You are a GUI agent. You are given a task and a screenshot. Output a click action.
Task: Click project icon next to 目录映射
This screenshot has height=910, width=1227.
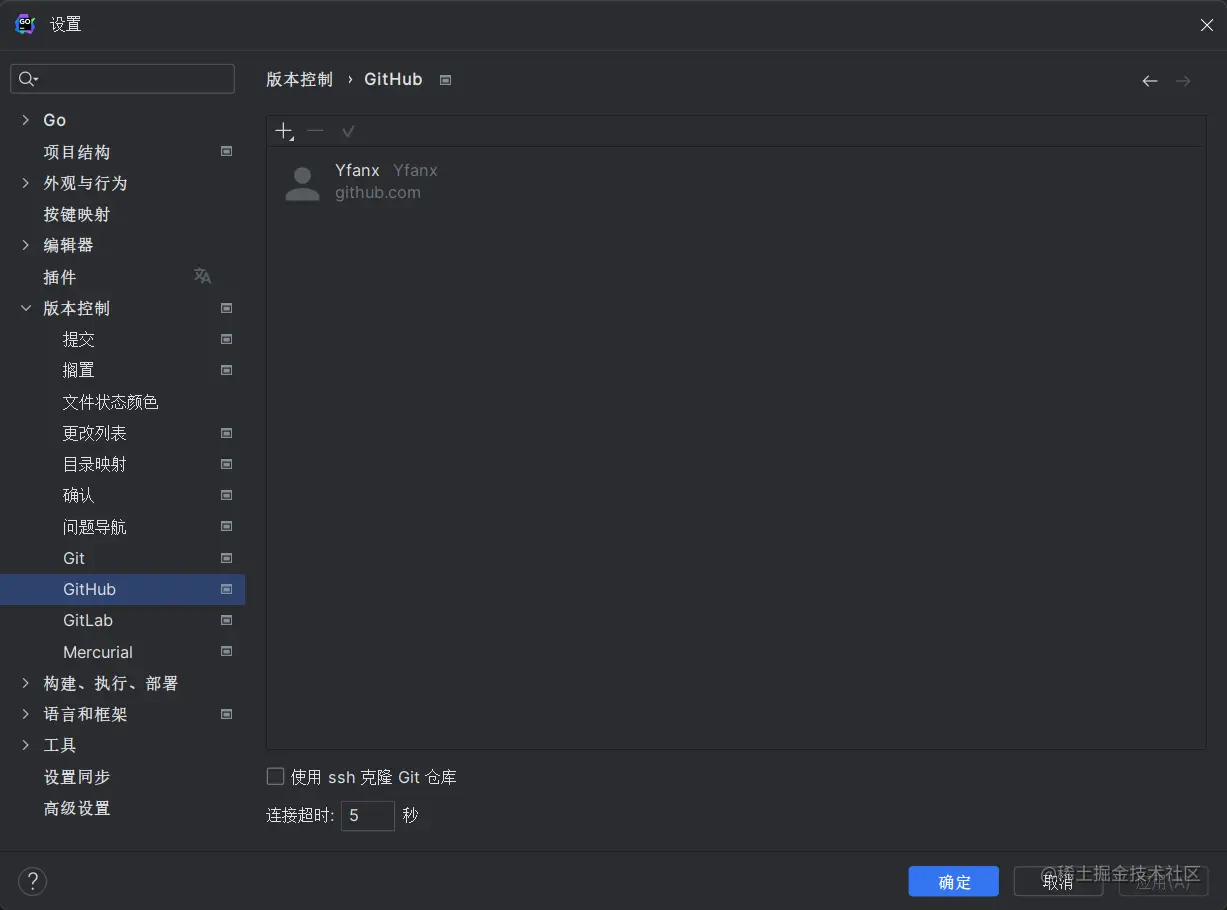(227, 464)
